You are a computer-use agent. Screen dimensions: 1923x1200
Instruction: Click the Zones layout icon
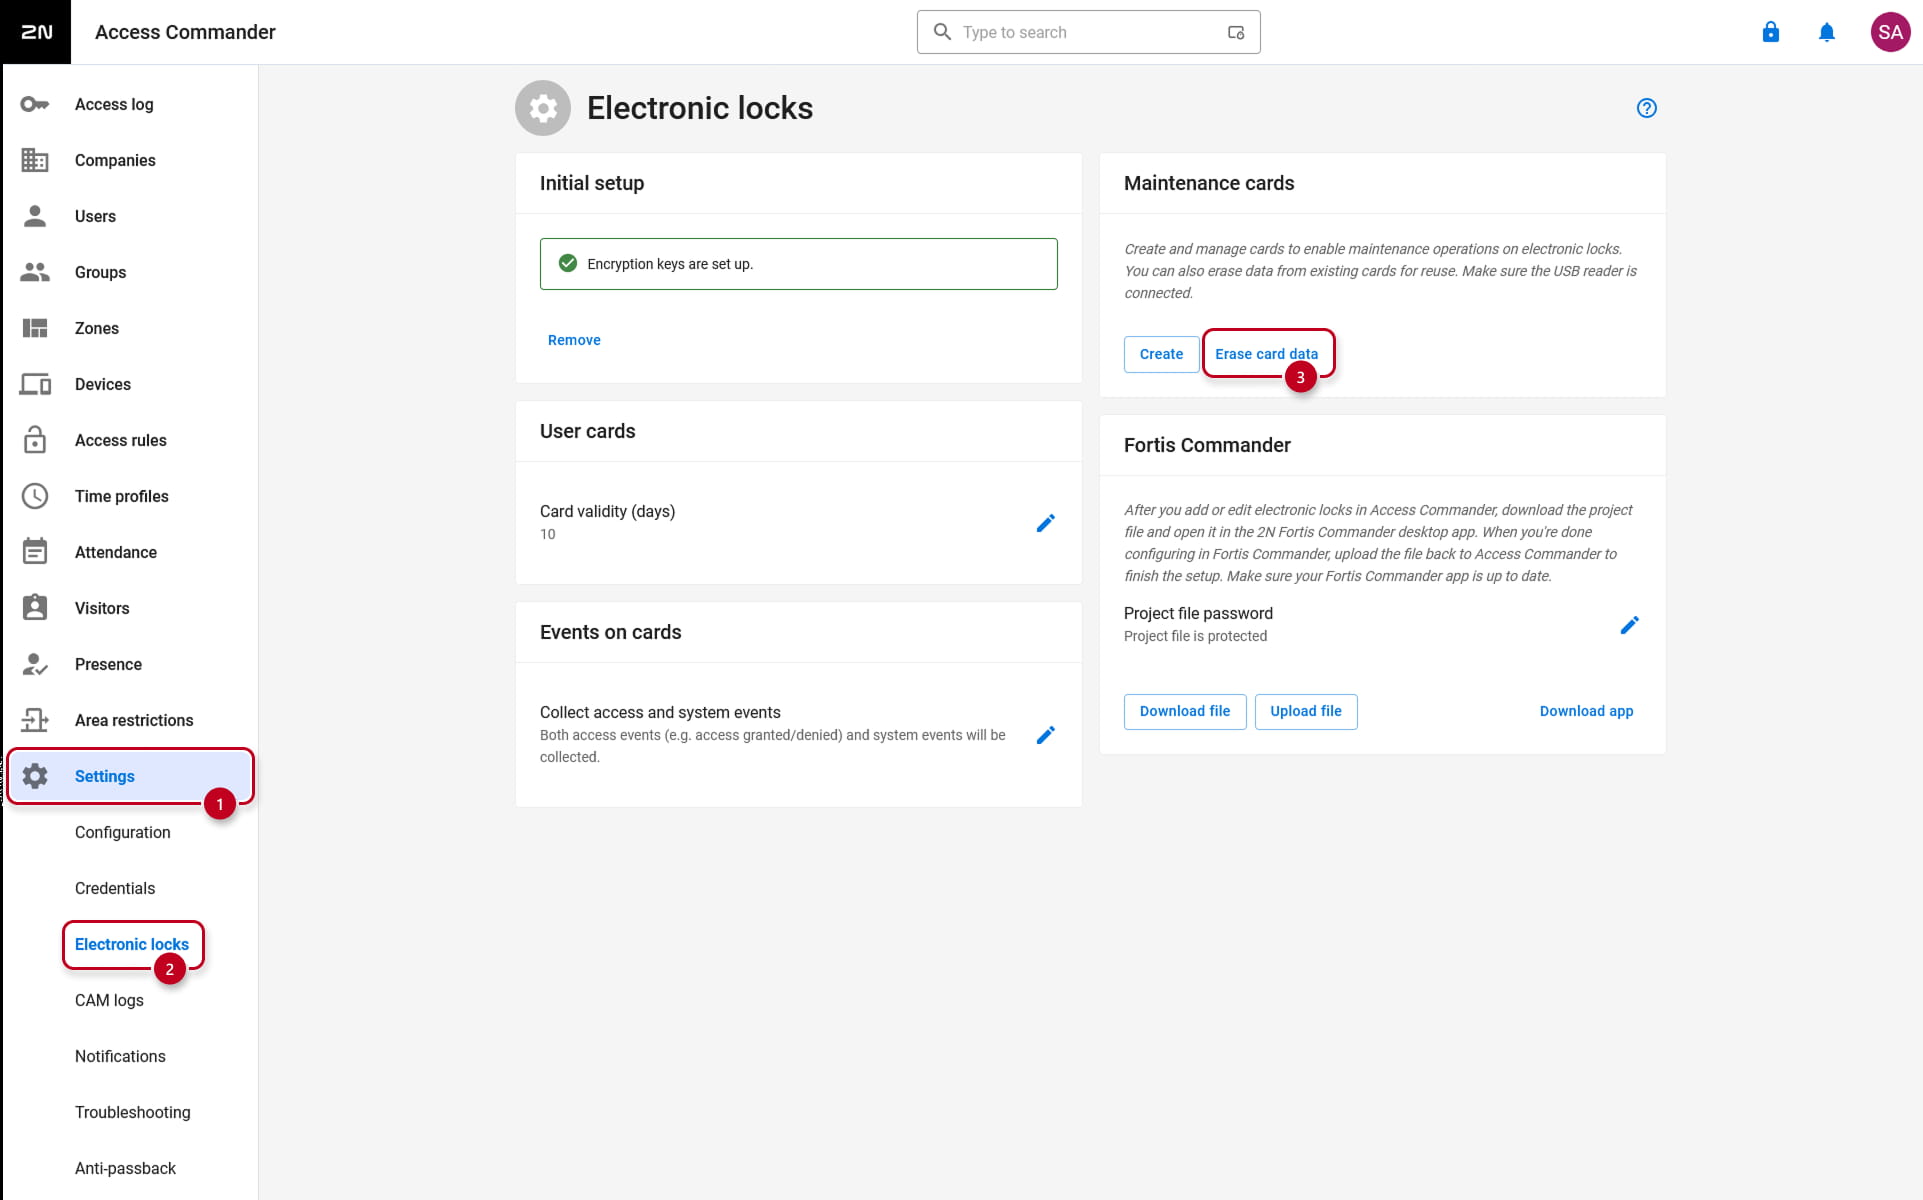click(x=35, y=328)
